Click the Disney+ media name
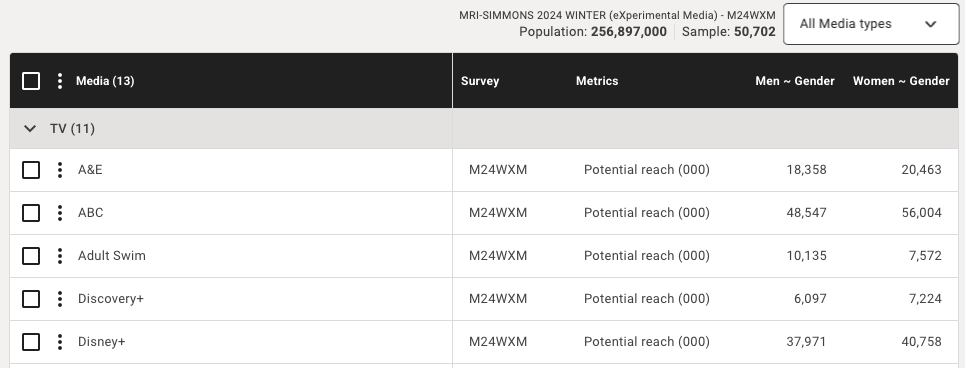This screenshot has width=965, height=368. pyautogui.click(x=102, y=342)
